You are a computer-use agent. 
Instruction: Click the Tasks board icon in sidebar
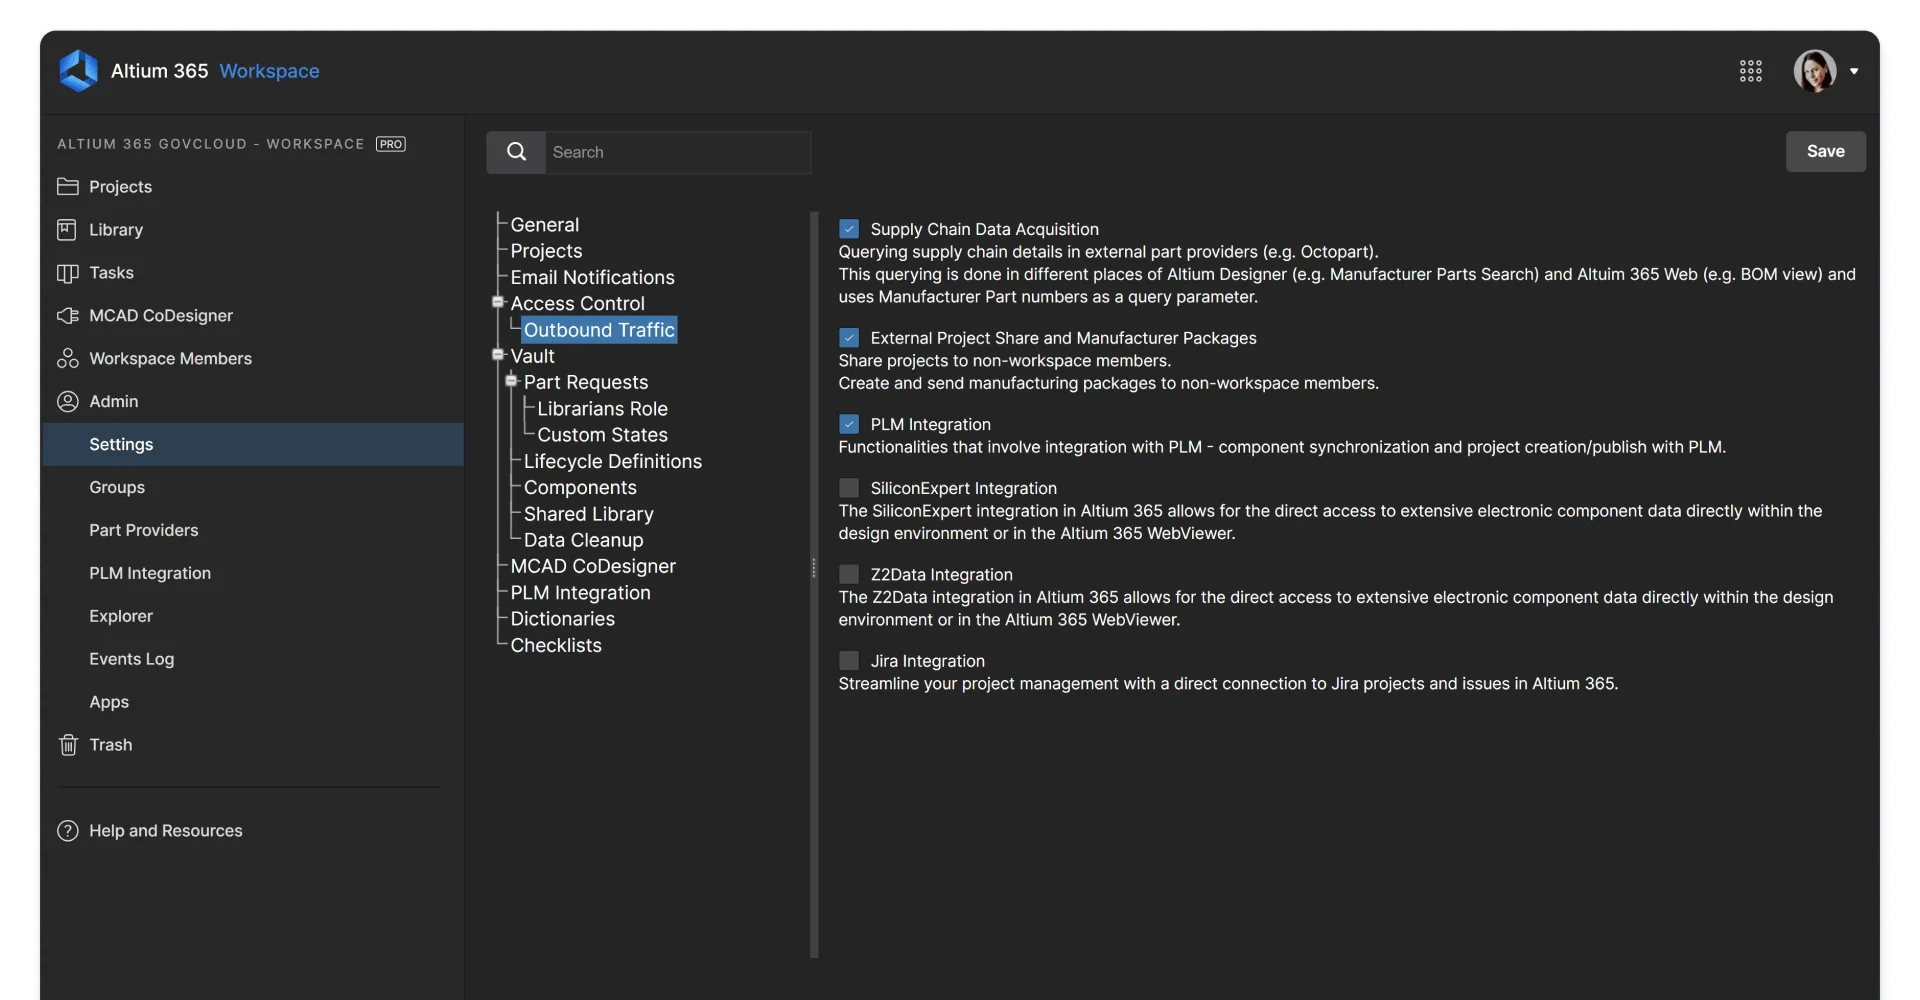pyautogui.click(x=68, y=273)
